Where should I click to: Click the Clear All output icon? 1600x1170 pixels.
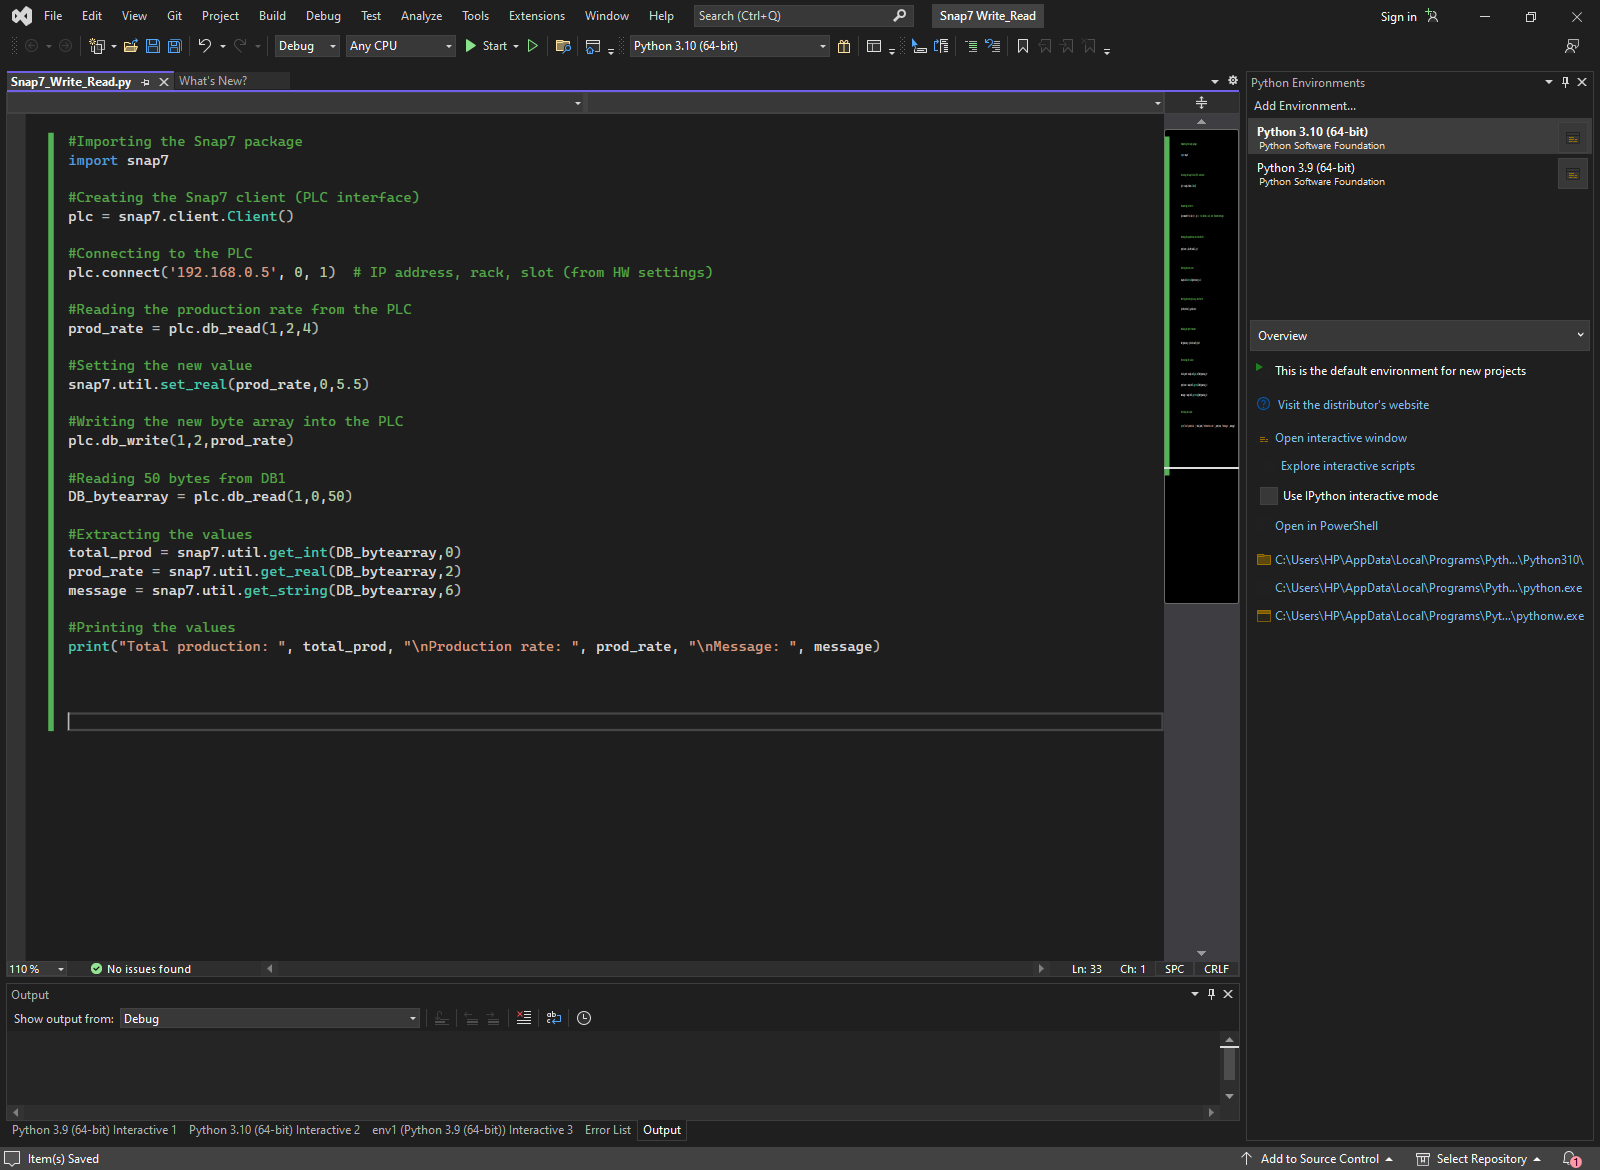coord(524,1018)
